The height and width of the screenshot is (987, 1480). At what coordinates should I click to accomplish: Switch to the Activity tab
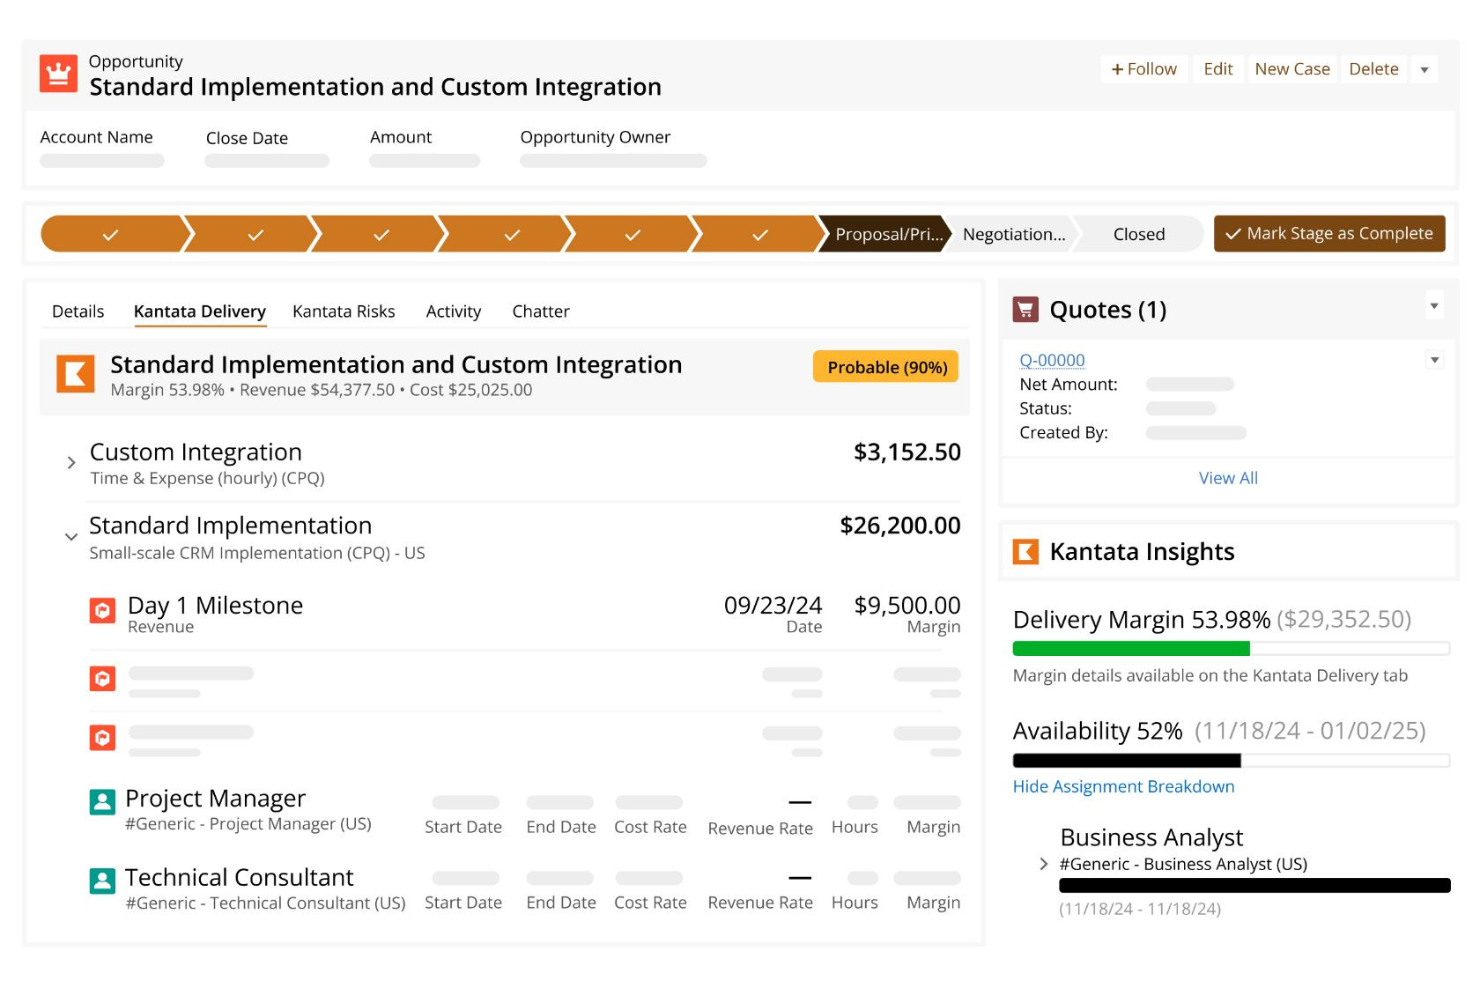(453, 311)
